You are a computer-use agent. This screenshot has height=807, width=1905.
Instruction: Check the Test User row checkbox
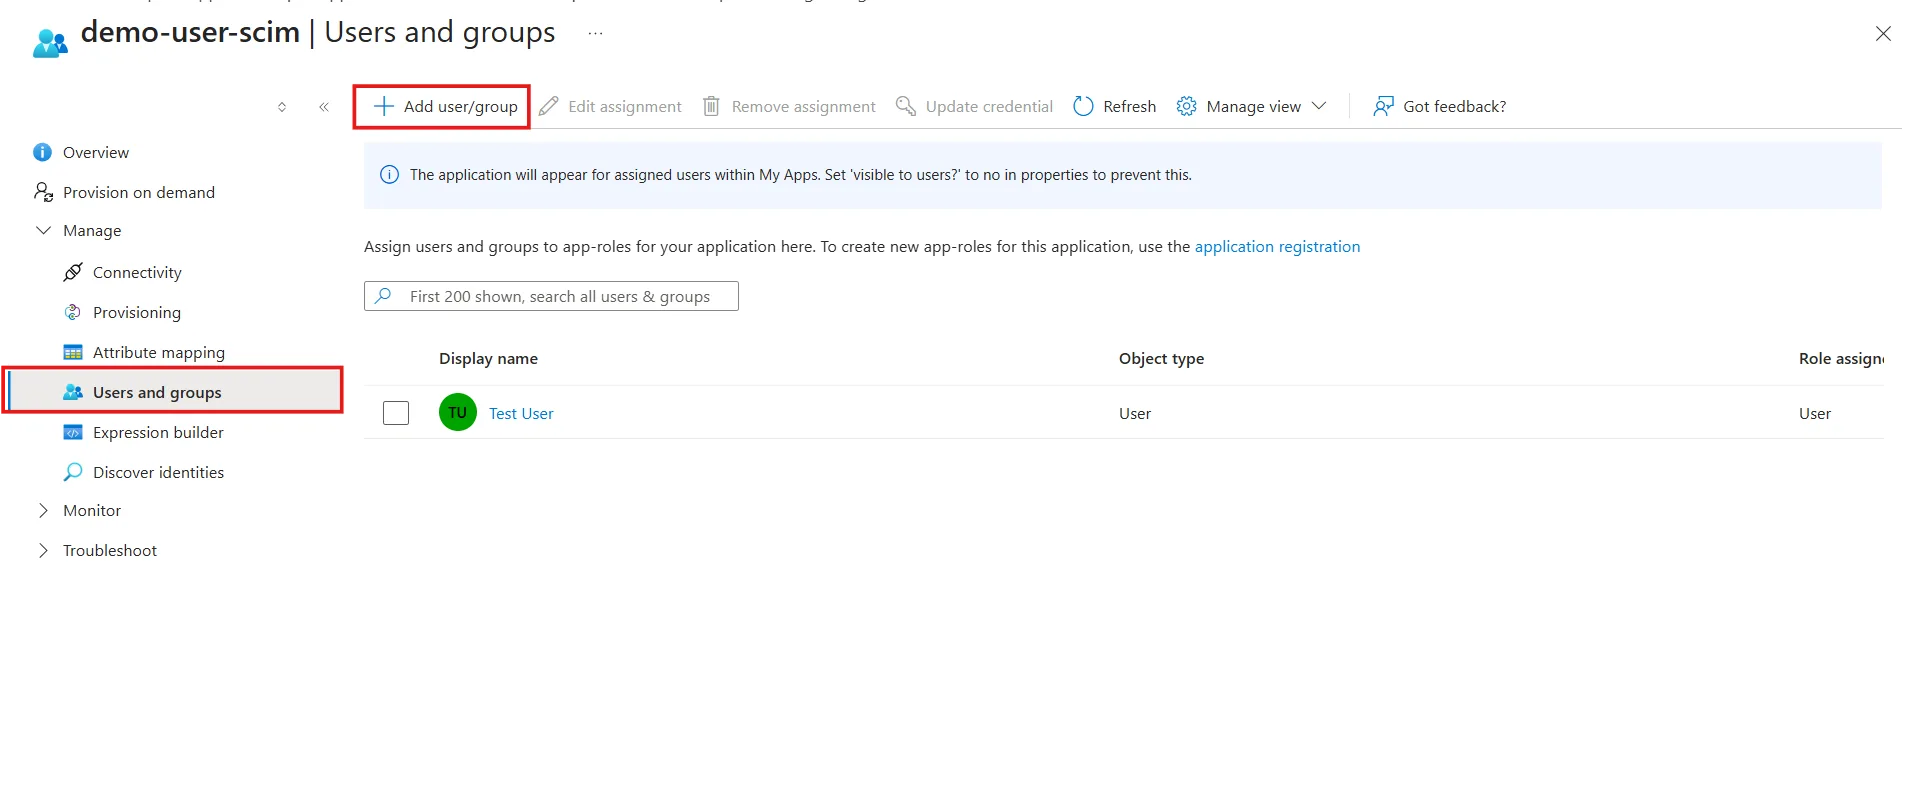pos(396,412)
